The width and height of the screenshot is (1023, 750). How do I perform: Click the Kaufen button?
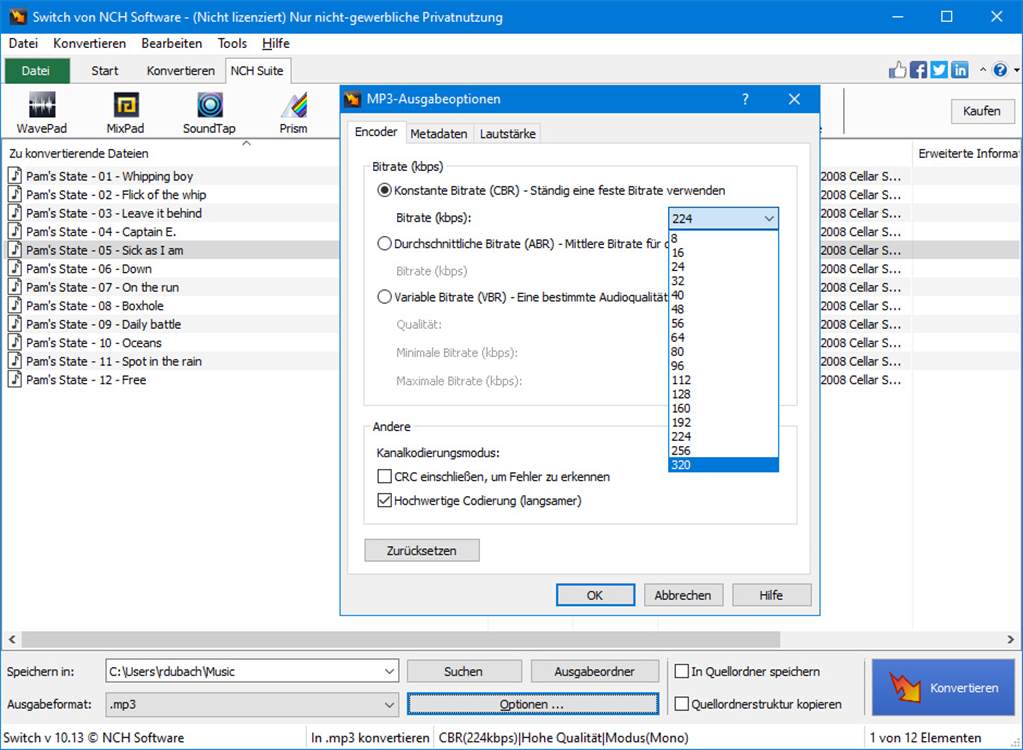coord(982,111)
